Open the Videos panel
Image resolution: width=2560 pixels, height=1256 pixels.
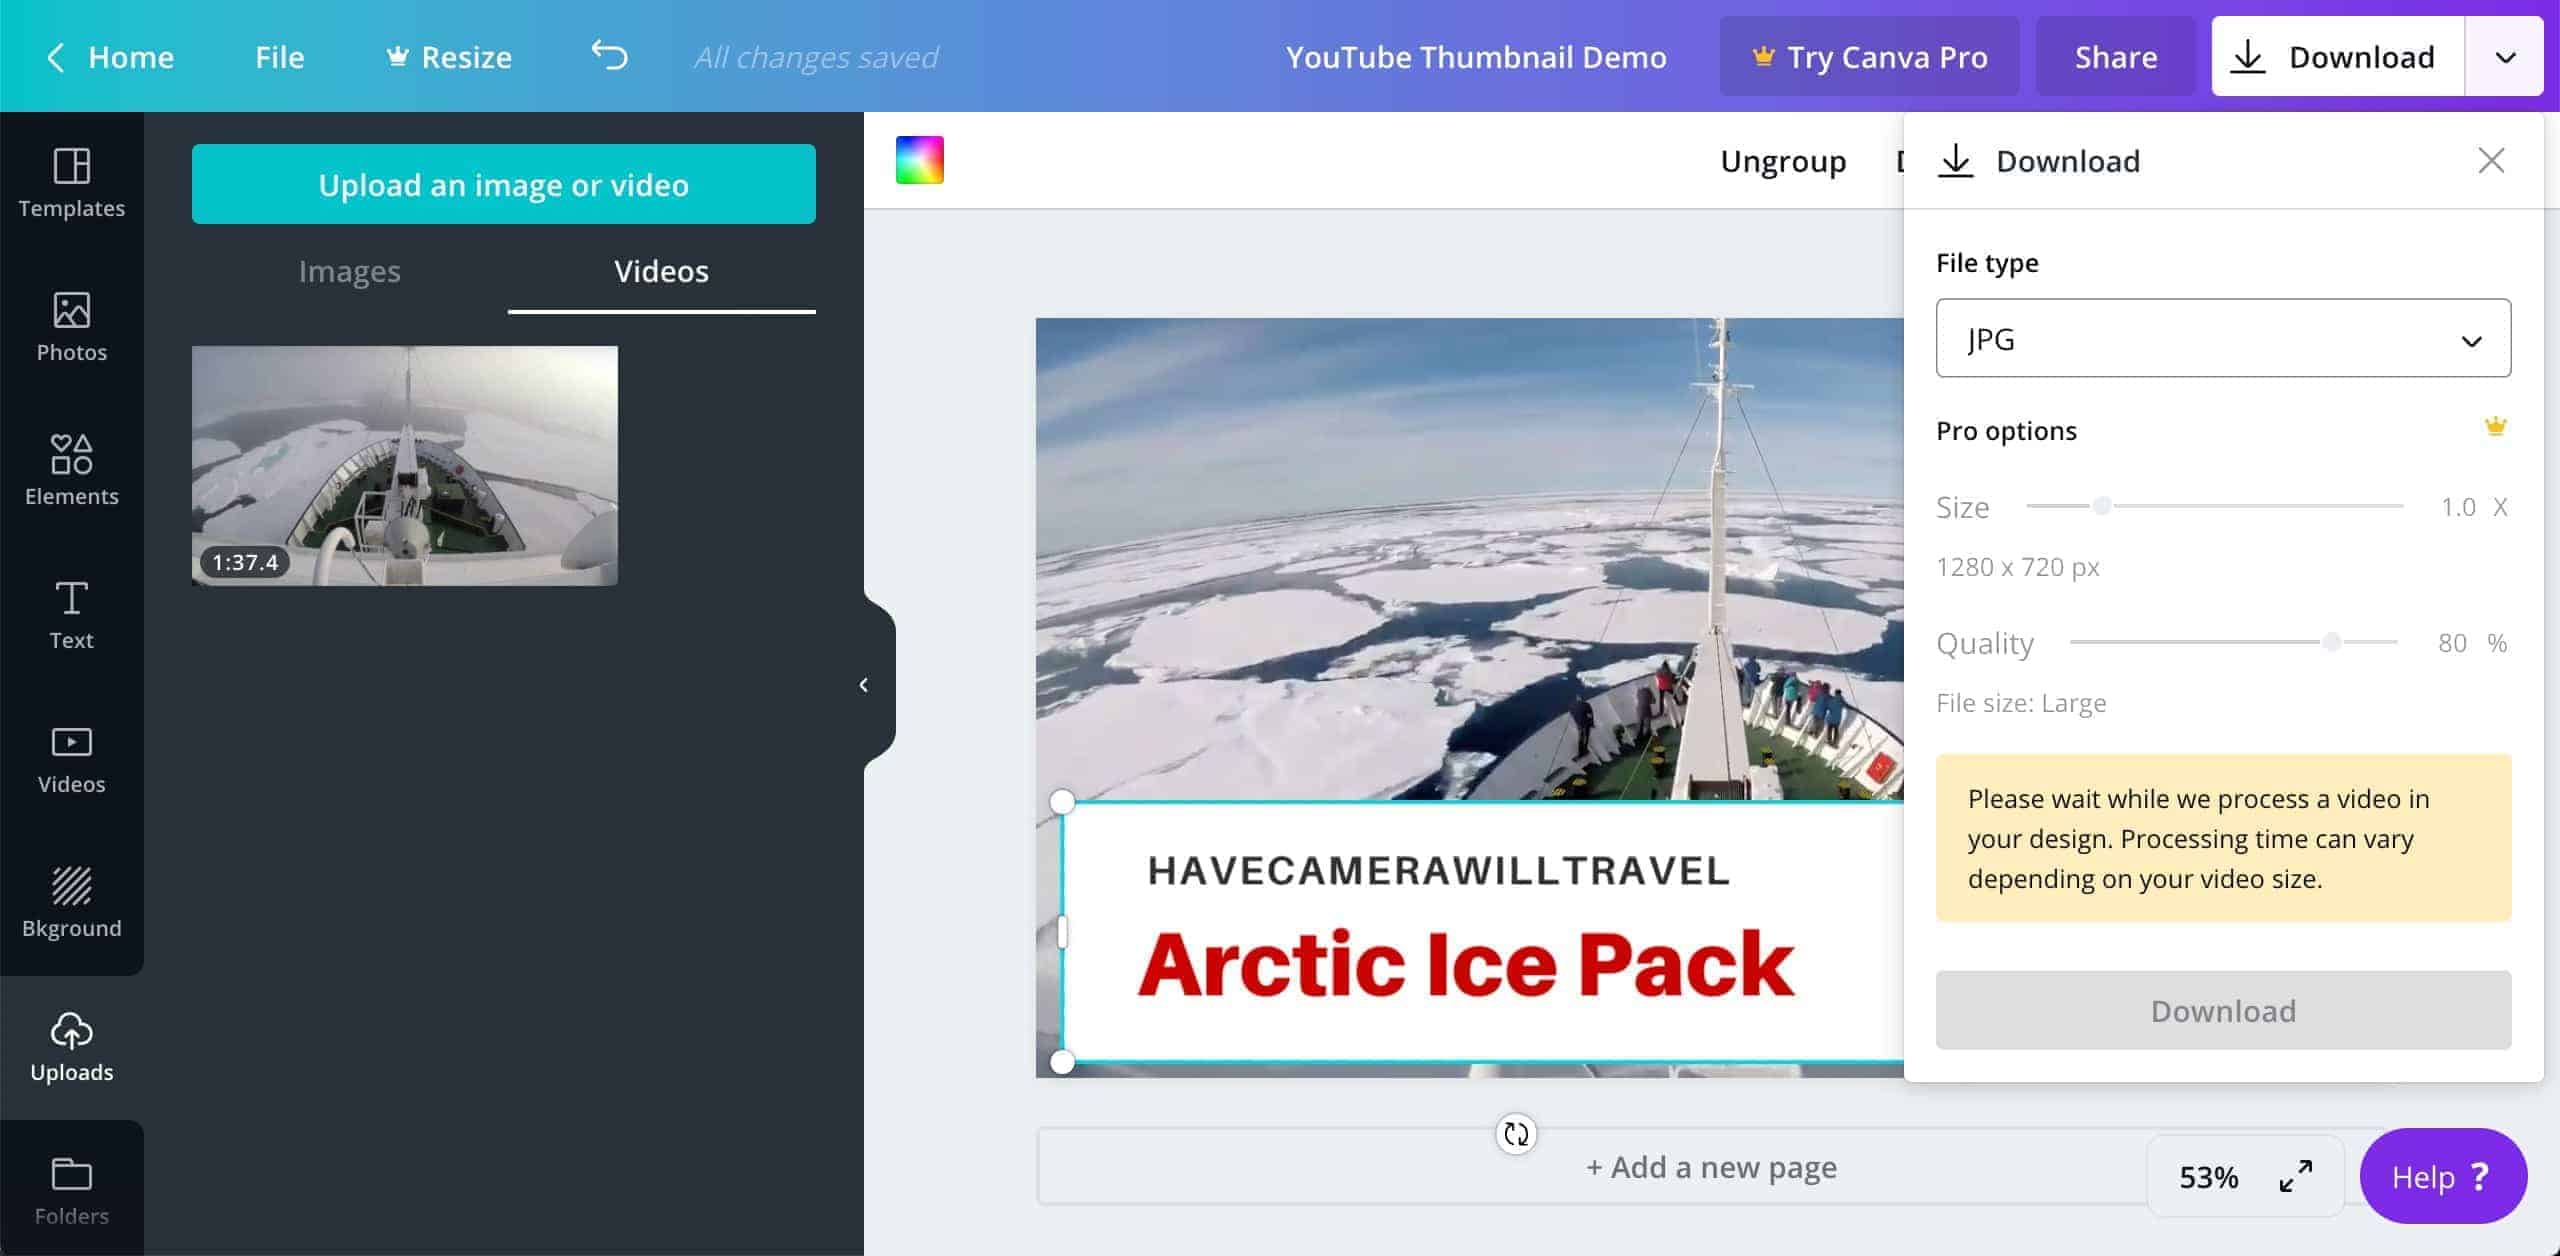click(x=71, y=758)
